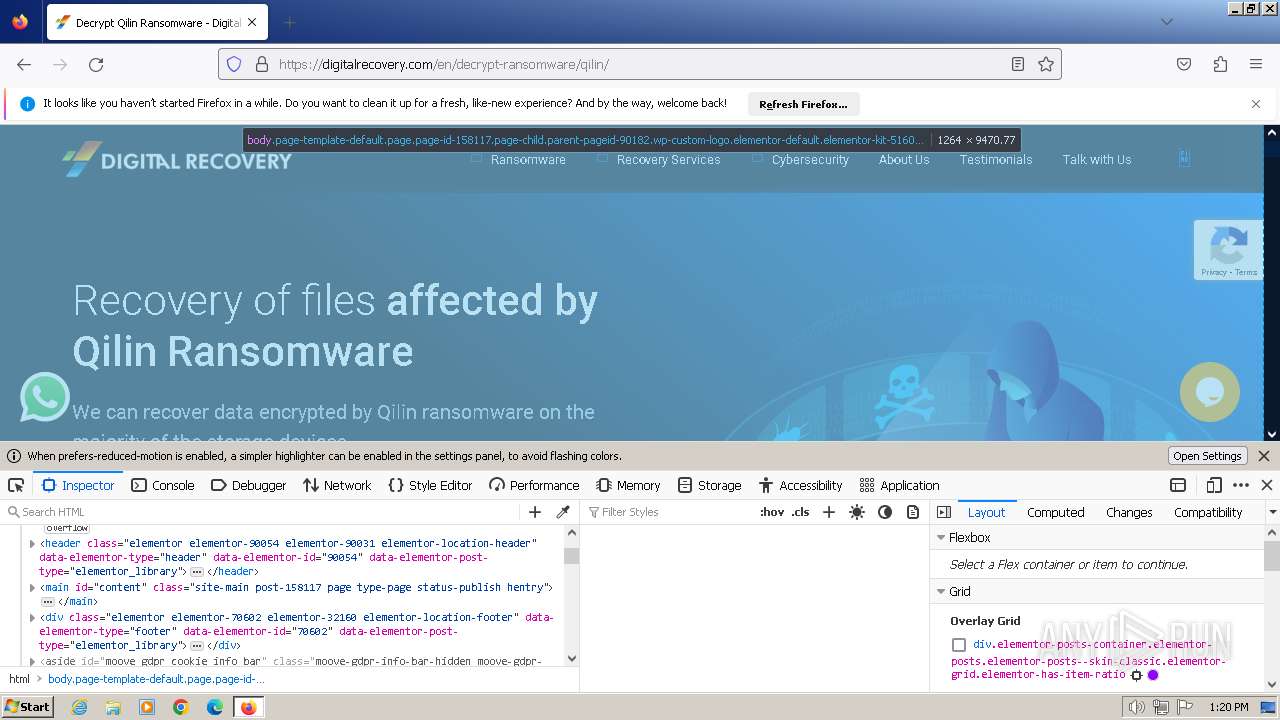This screenshot has width=1280, height=720.
Task: Open a new tab plus button
Action: coord(290,22)
